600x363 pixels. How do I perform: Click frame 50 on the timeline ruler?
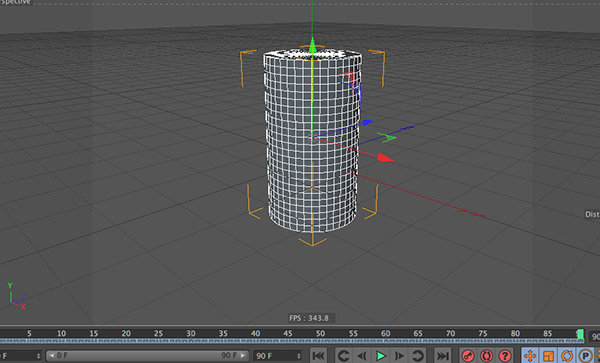[321, 333]
